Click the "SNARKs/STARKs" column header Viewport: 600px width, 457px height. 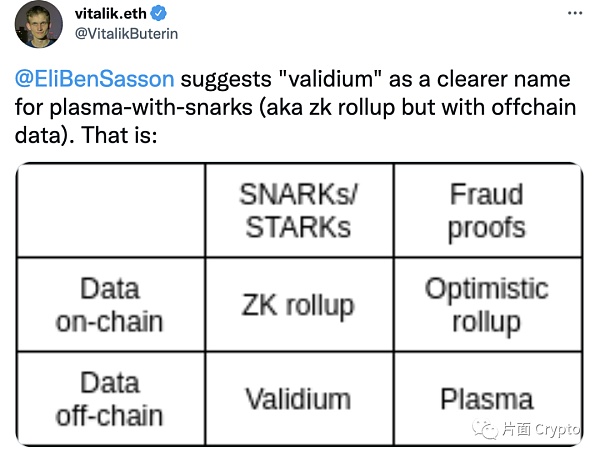[298, 210]
